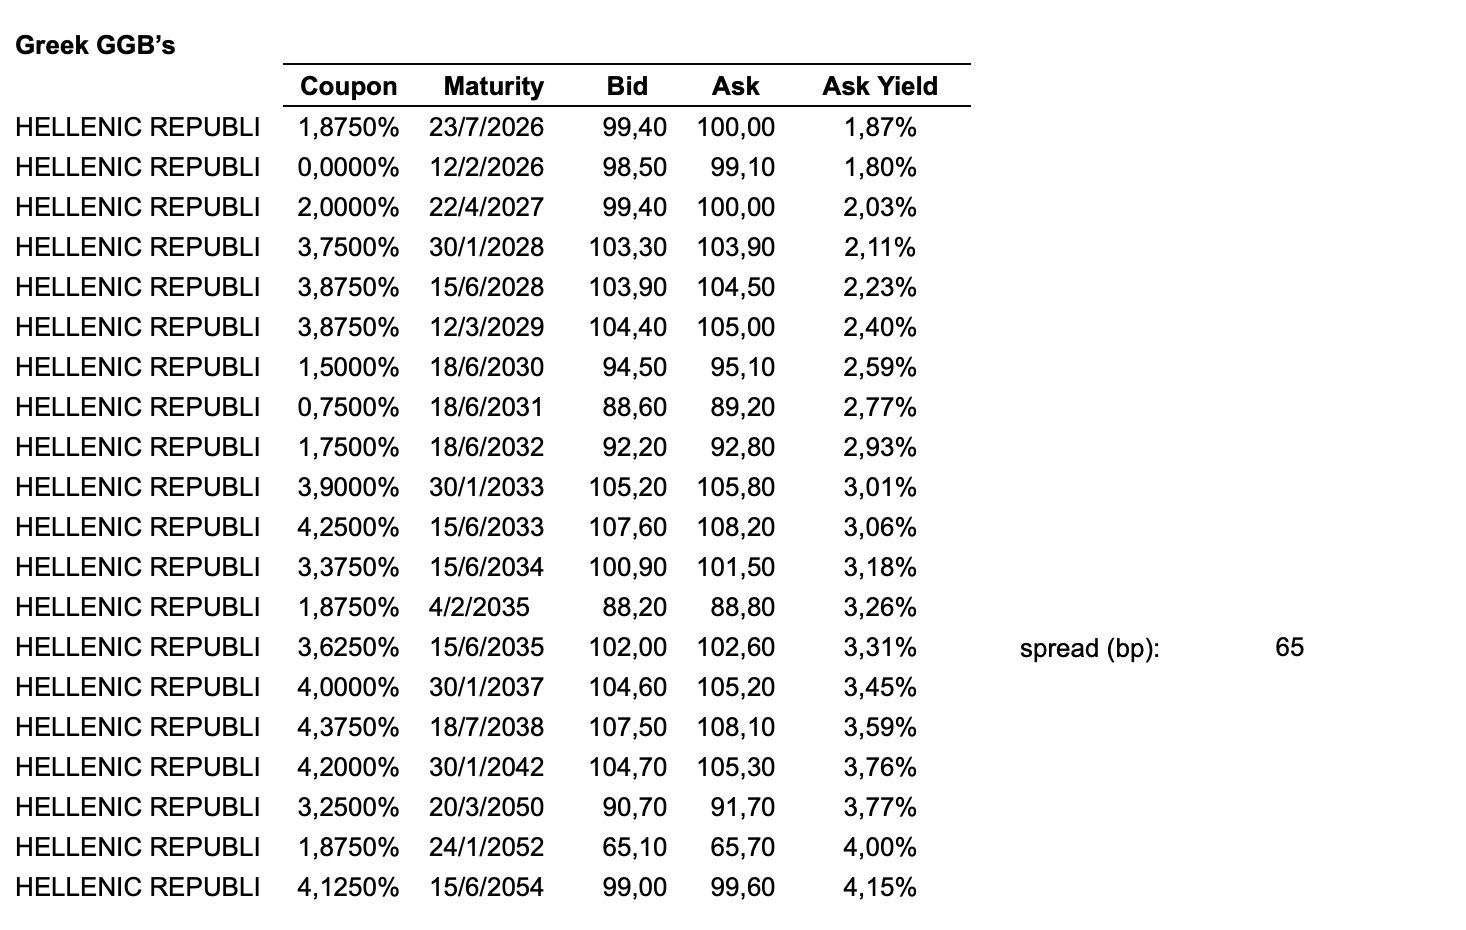Viewport: 1466px width, 930px height.
Task: Click the ask price 65,70 cell
Action: pos(742,847)
